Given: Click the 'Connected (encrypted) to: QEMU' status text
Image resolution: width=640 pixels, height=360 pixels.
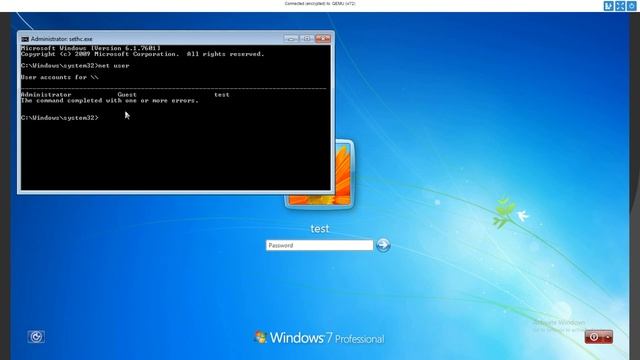Looking at the screenshot, I should pos(320,3).
